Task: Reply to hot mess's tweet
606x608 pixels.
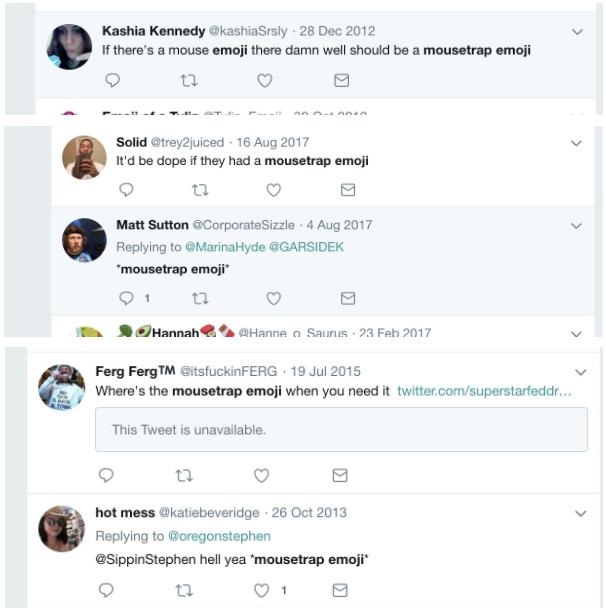Action: click(x=107, y=590)
